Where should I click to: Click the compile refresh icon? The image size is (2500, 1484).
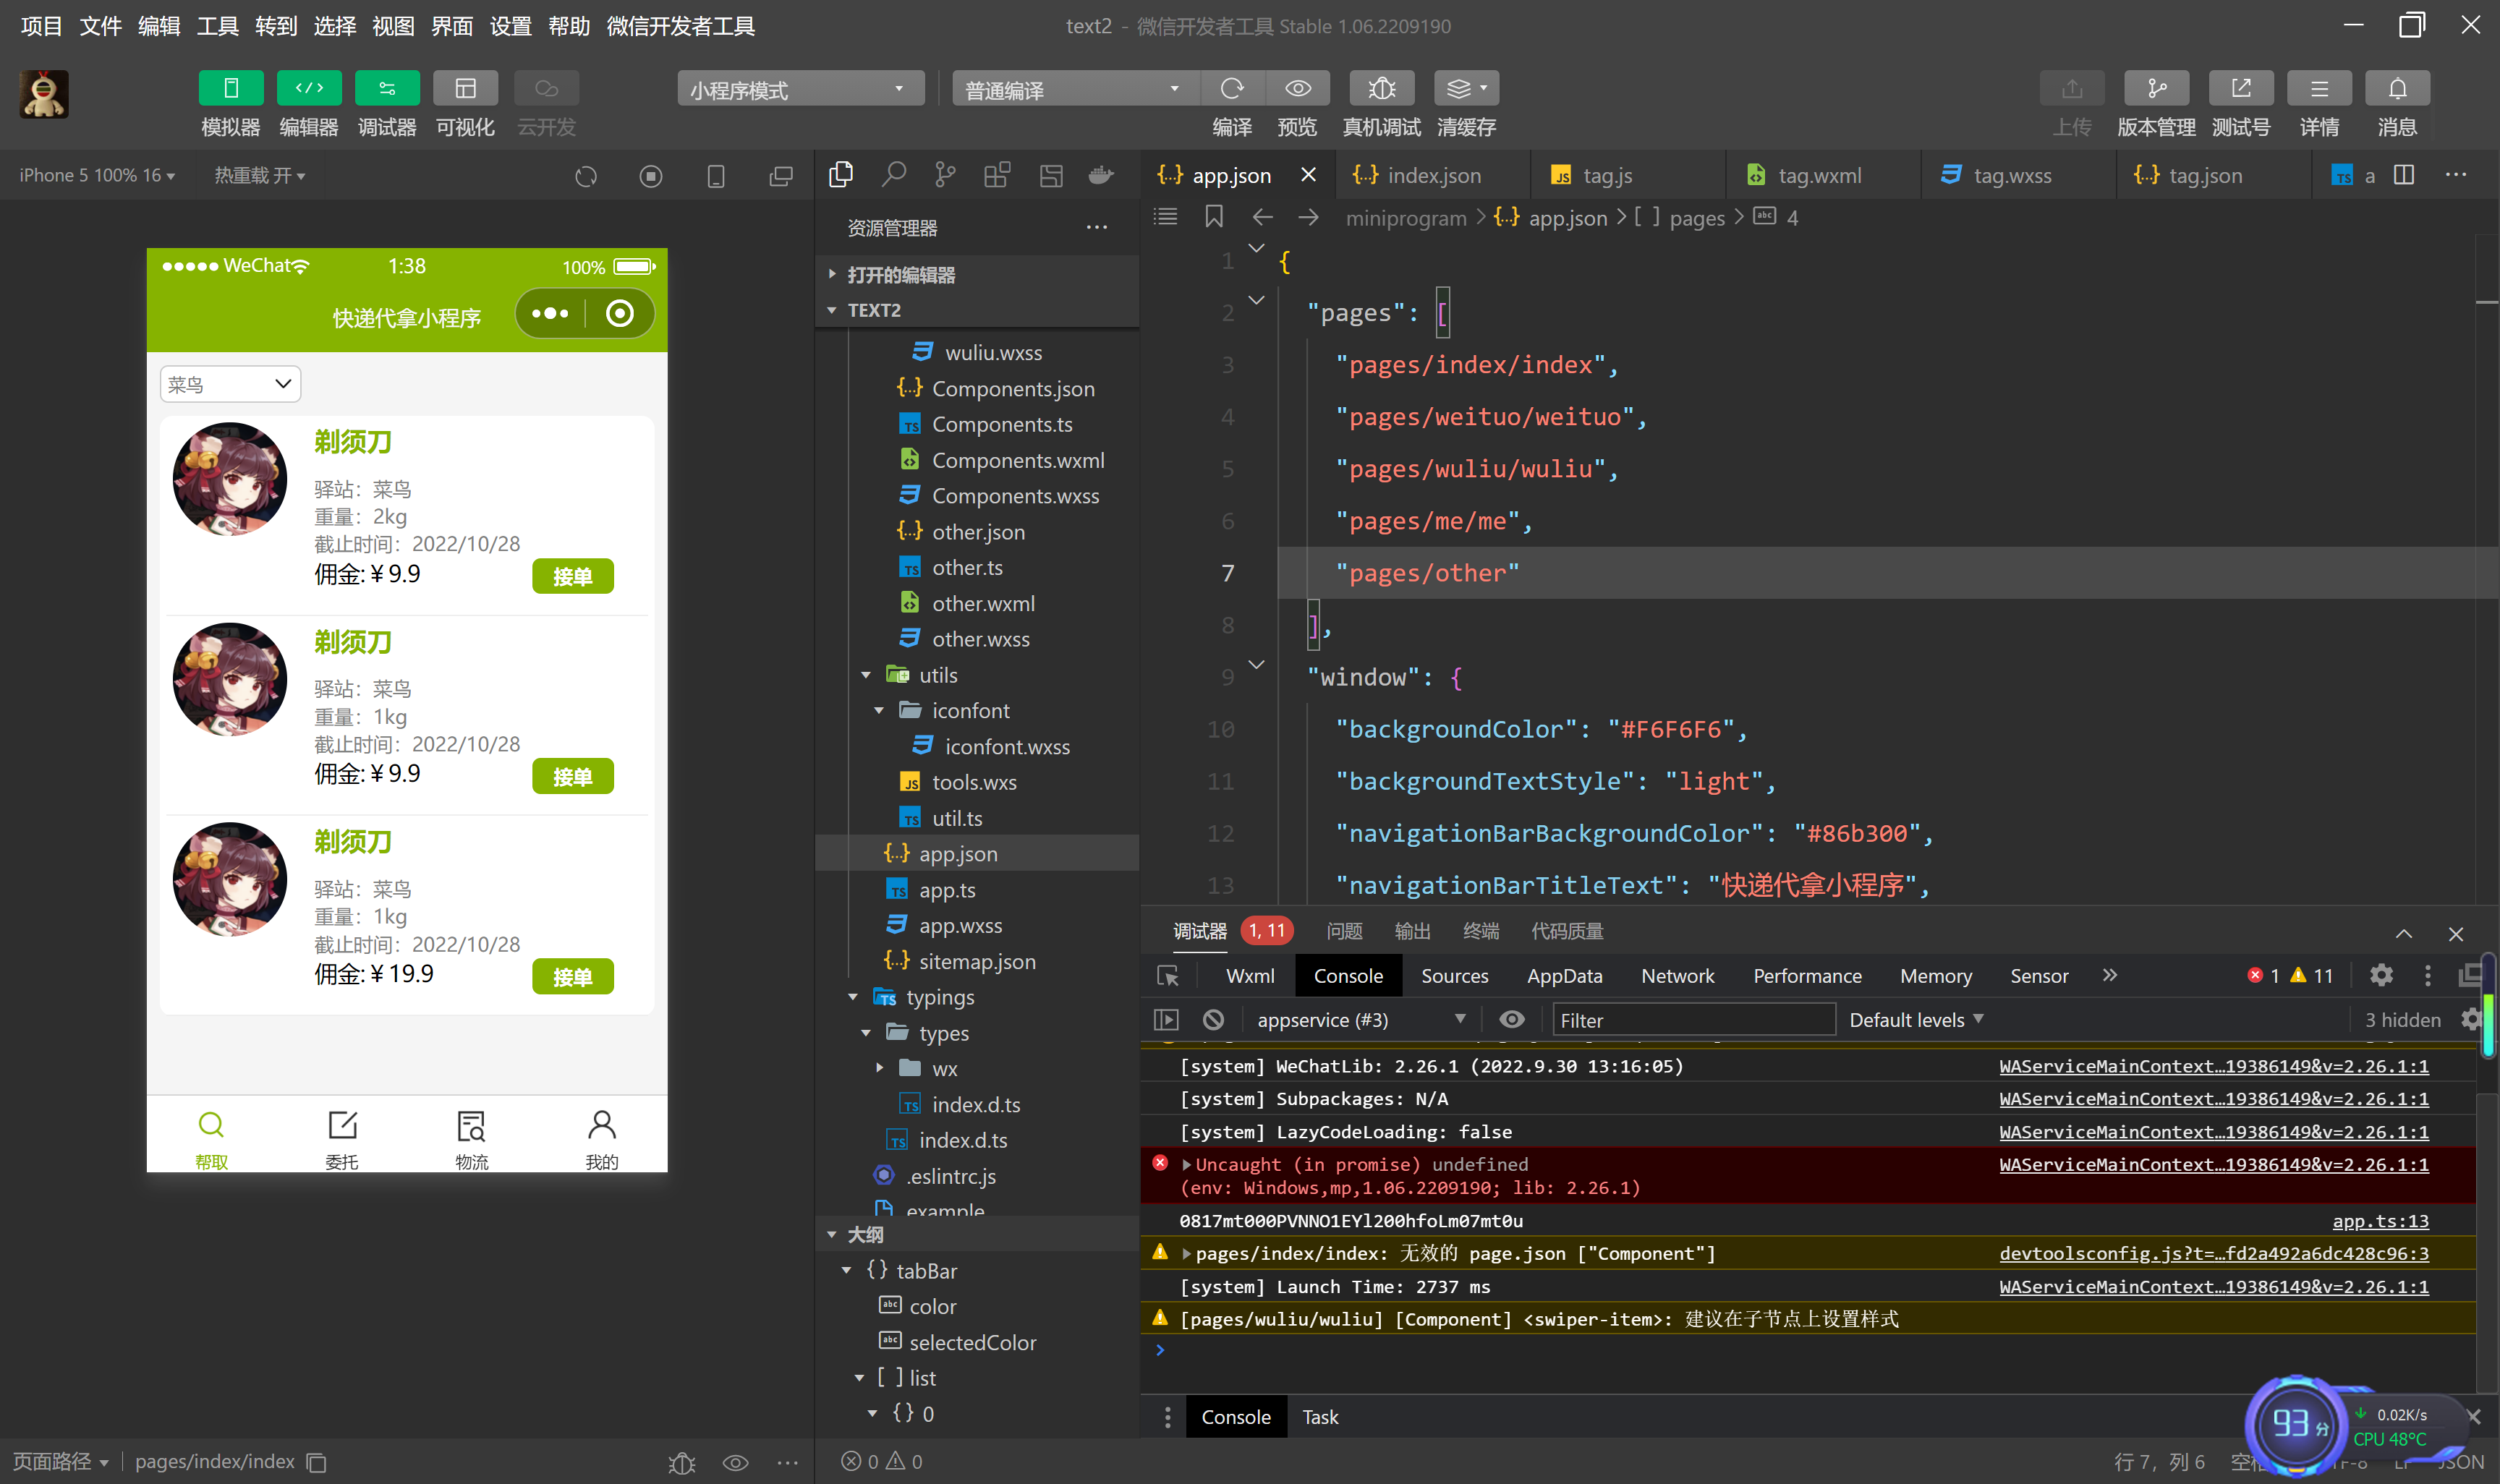[1232, 89]
